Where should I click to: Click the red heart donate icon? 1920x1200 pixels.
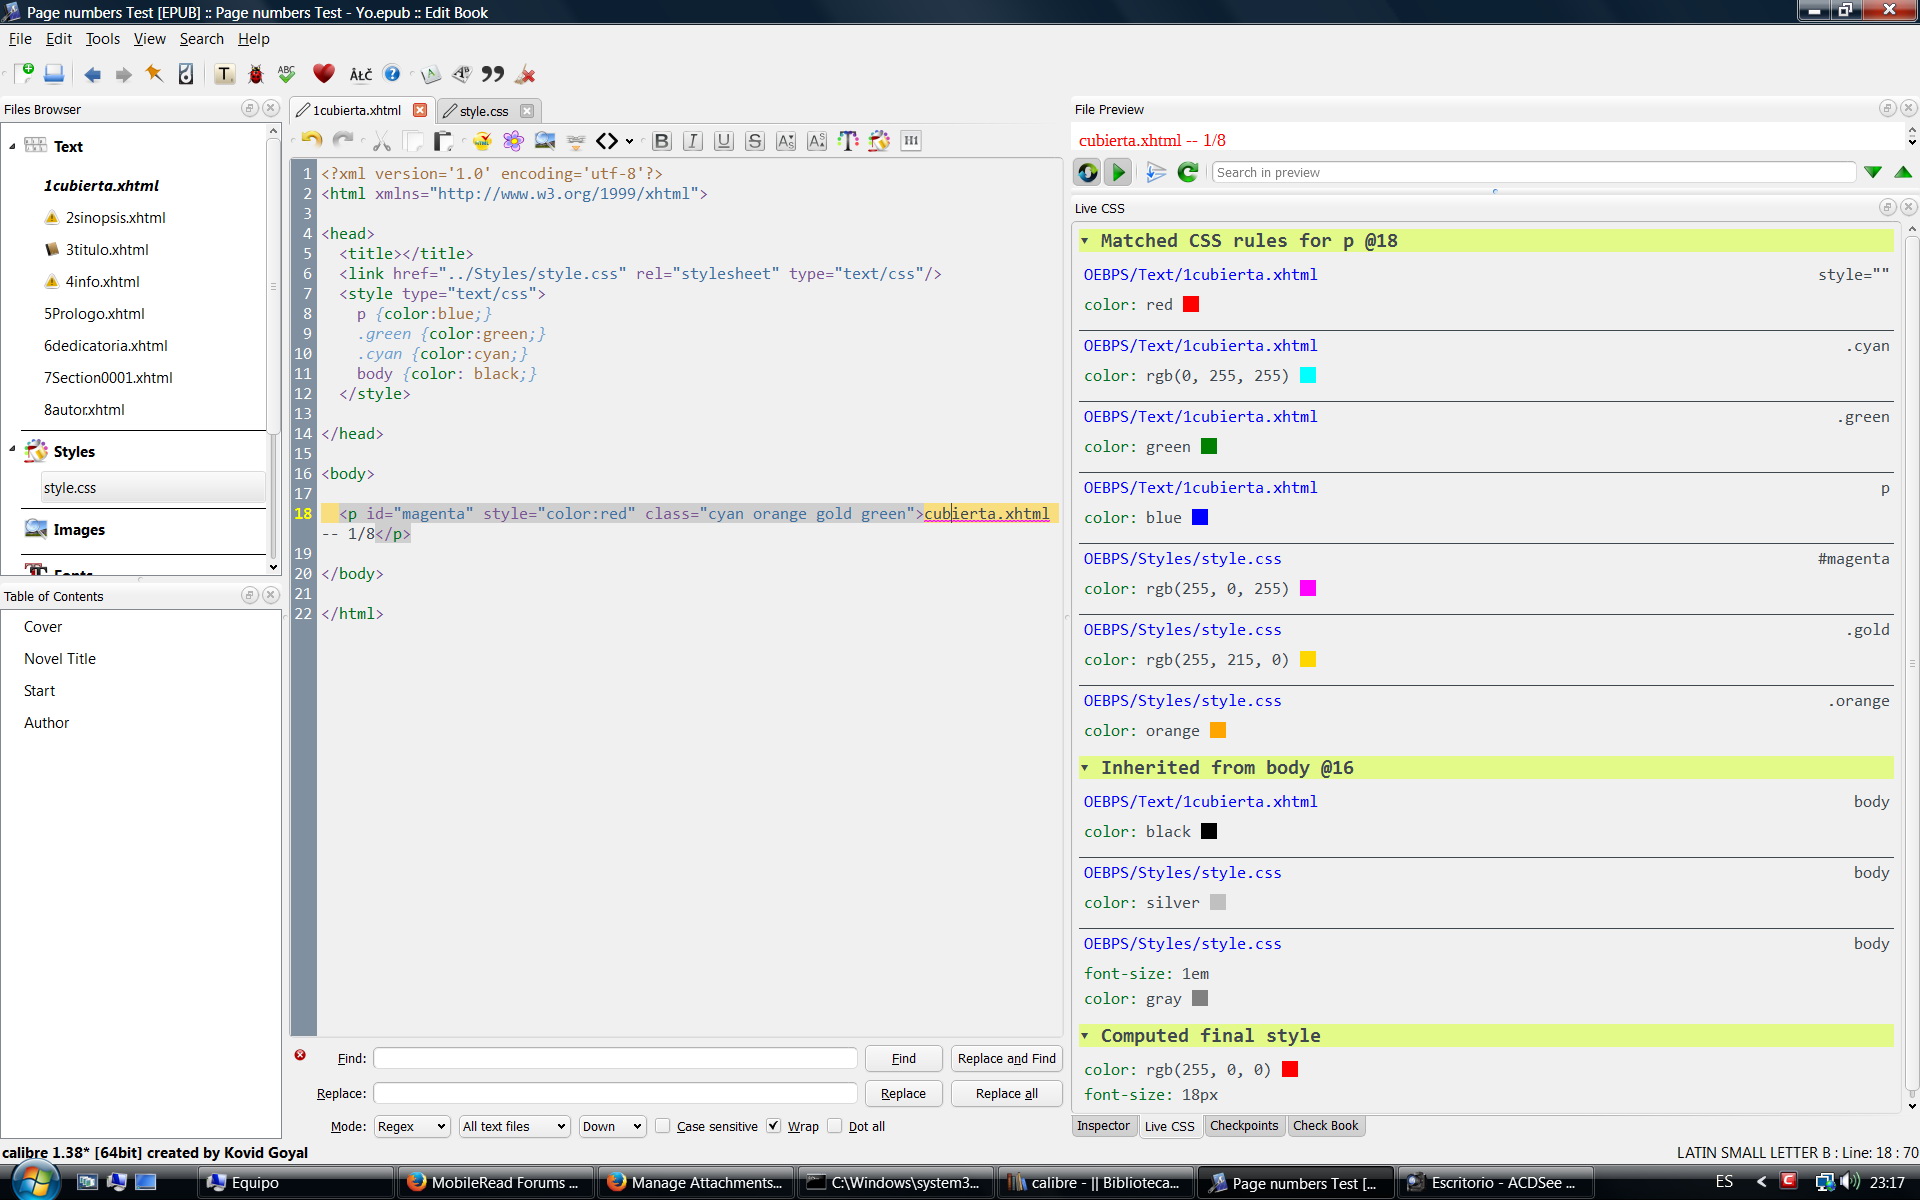coord(323,74)
